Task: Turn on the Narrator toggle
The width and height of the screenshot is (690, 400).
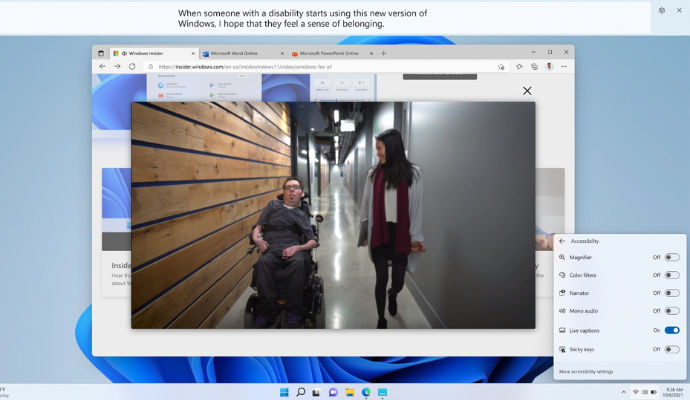Action: (x=672, y=293)
